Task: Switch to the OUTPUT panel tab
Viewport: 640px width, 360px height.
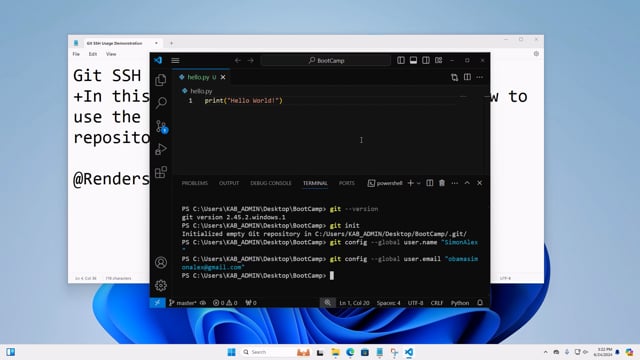Action: pos(229,183)
